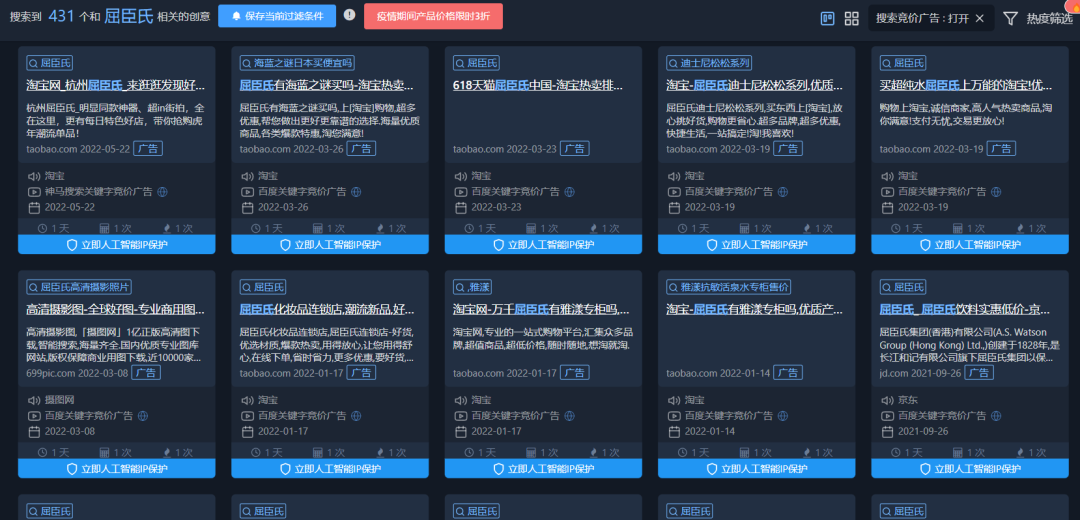Click the 摄图网 advertiser name

tap(59, 399)
